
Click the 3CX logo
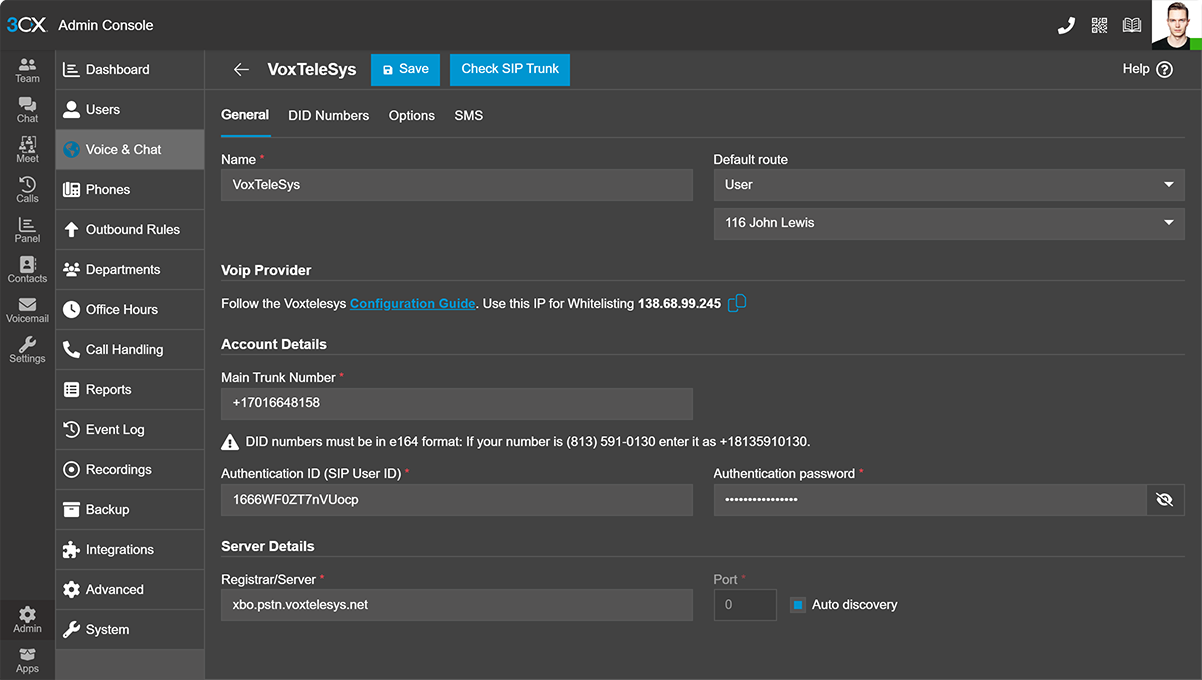[x=26, y=25]
